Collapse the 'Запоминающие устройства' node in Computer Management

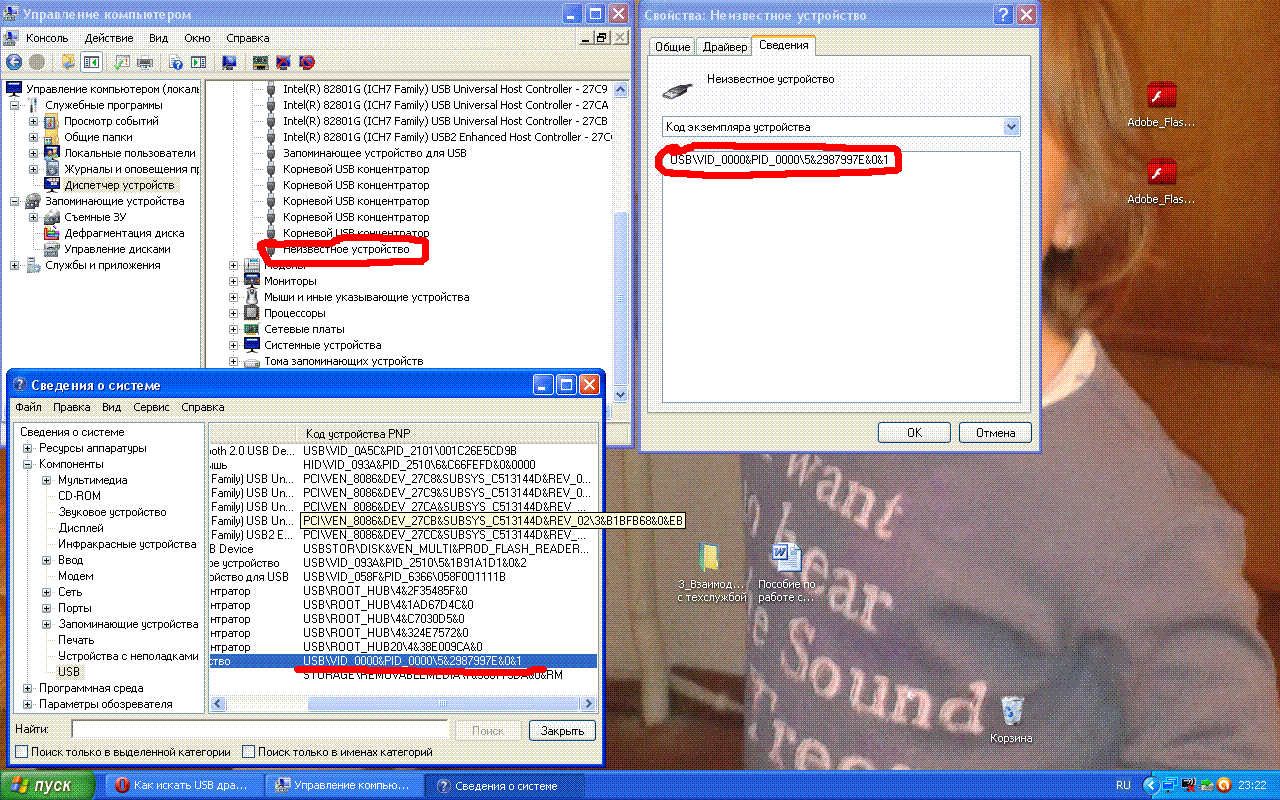(15, 201)
